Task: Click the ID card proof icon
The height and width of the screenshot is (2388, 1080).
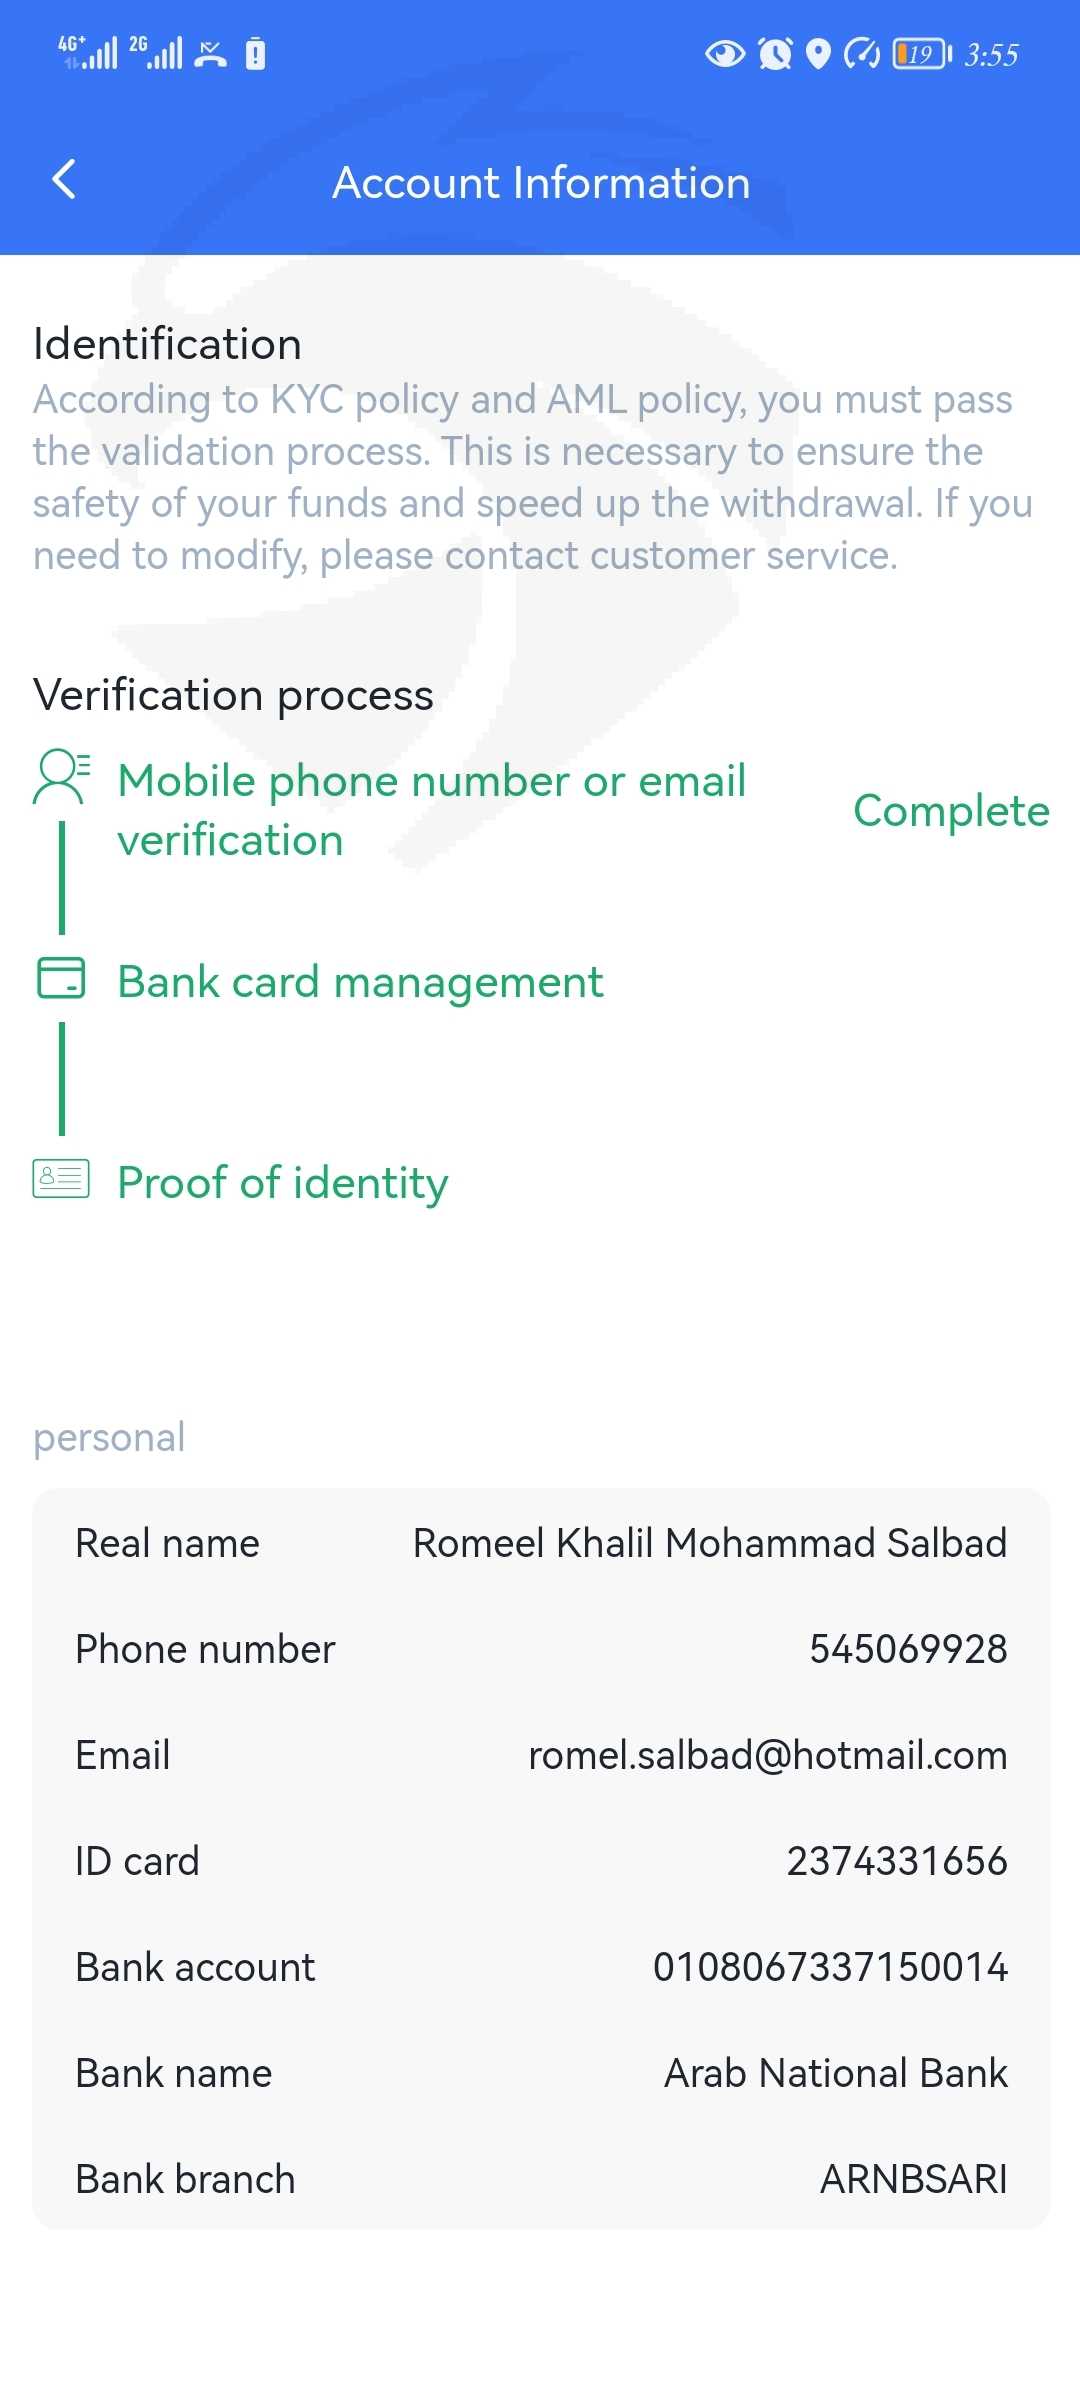Action: (61, 1179)
